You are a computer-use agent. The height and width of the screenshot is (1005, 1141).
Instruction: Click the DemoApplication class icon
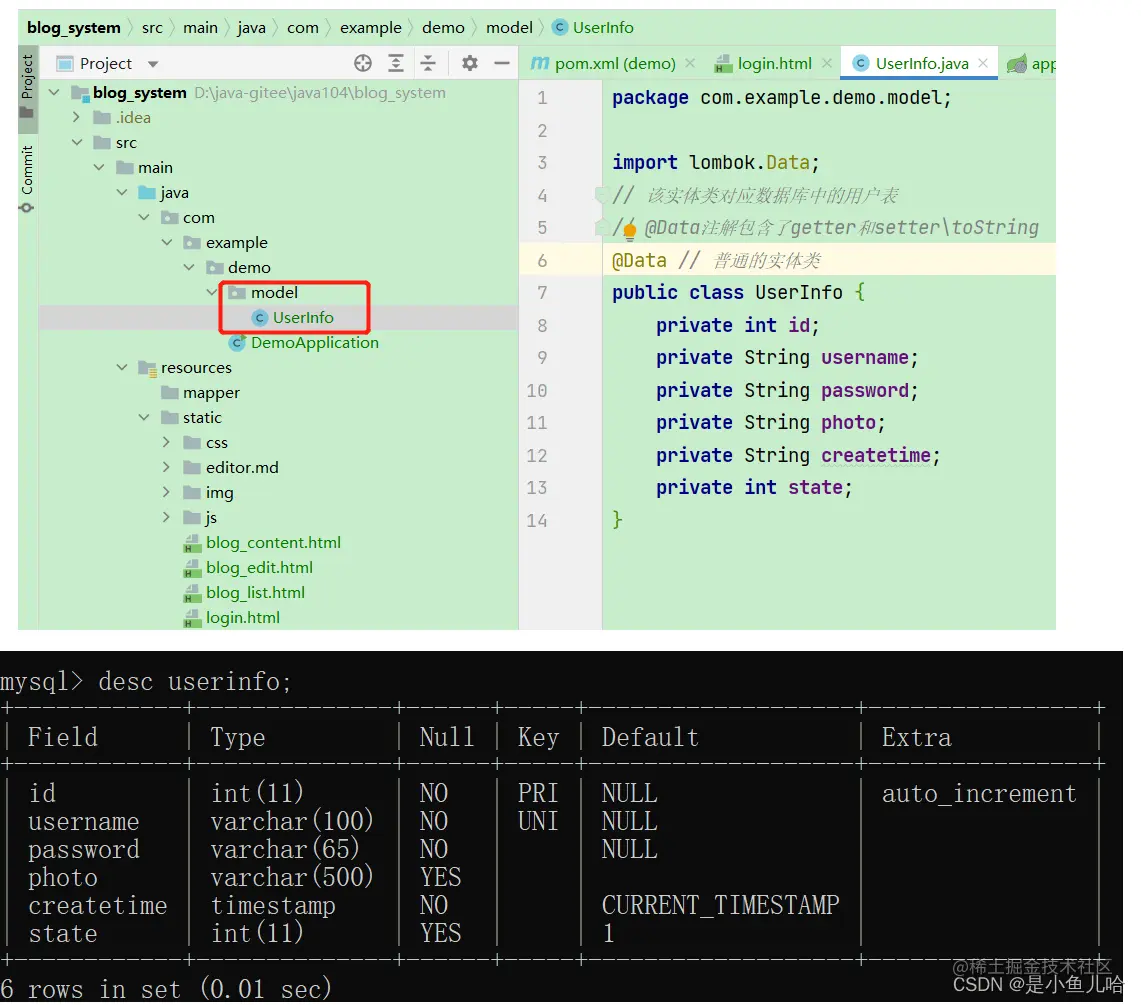[x=236, y=342]
